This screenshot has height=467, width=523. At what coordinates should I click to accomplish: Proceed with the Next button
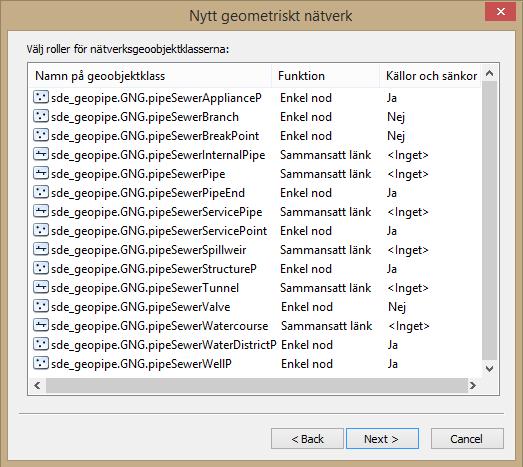382,439
